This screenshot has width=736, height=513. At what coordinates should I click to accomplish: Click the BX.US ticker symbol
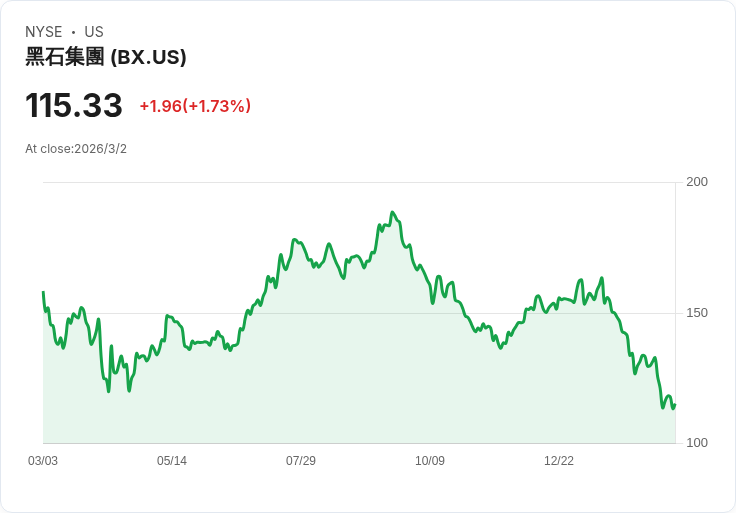click(x=148, y=57)
